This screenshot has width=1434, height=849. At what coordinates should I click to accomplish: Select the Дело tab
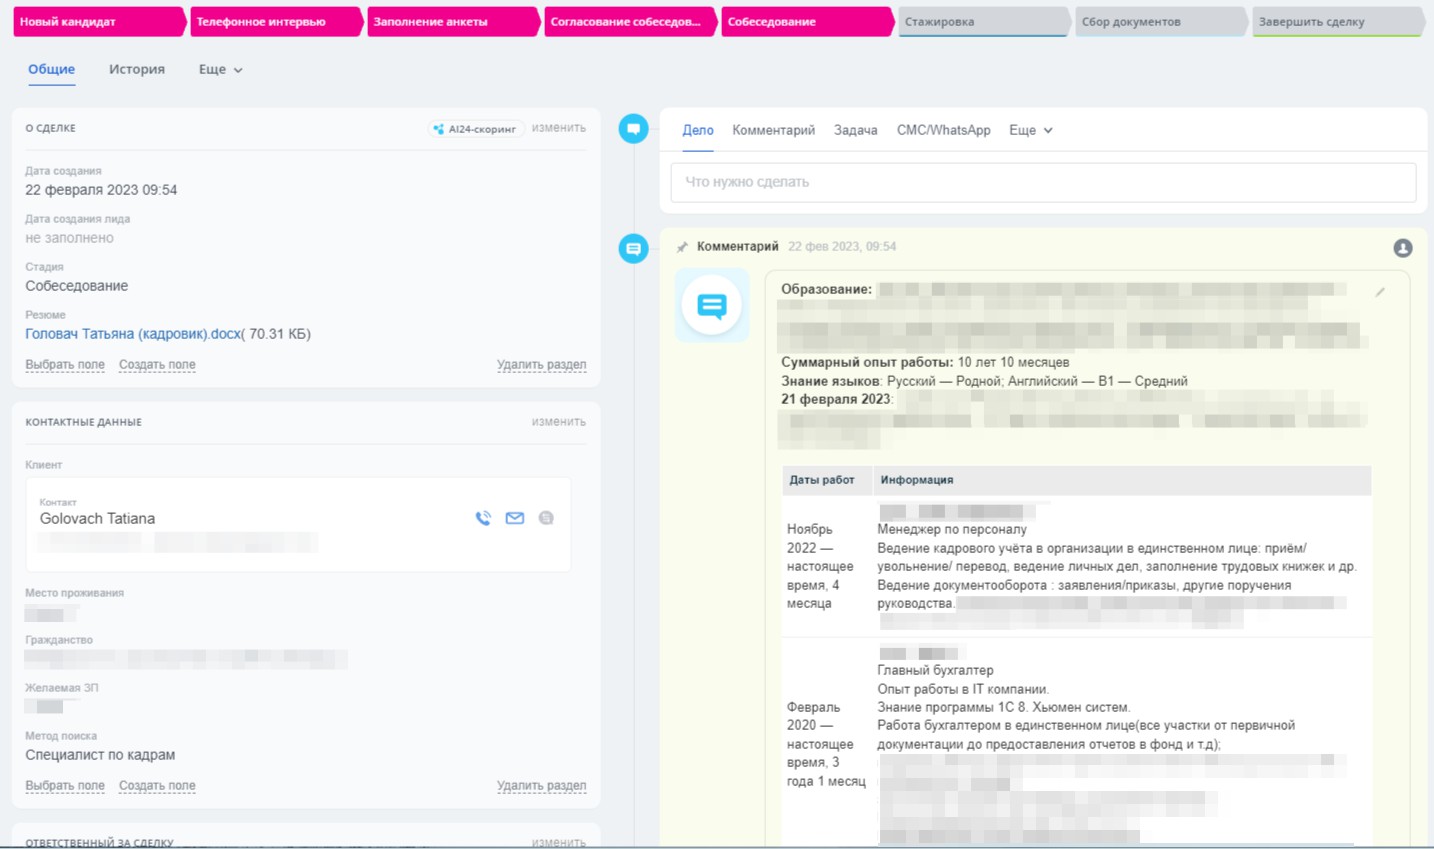(x=698, y=130)
